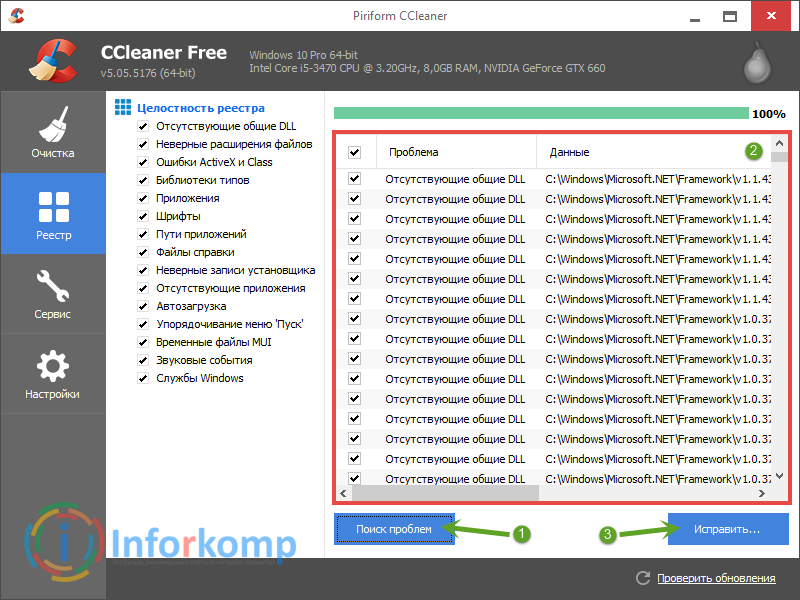Image resolution: width=800 pixels, height=600 pixels.
Task: Click the Проблема column header
Action: [456, 152]
